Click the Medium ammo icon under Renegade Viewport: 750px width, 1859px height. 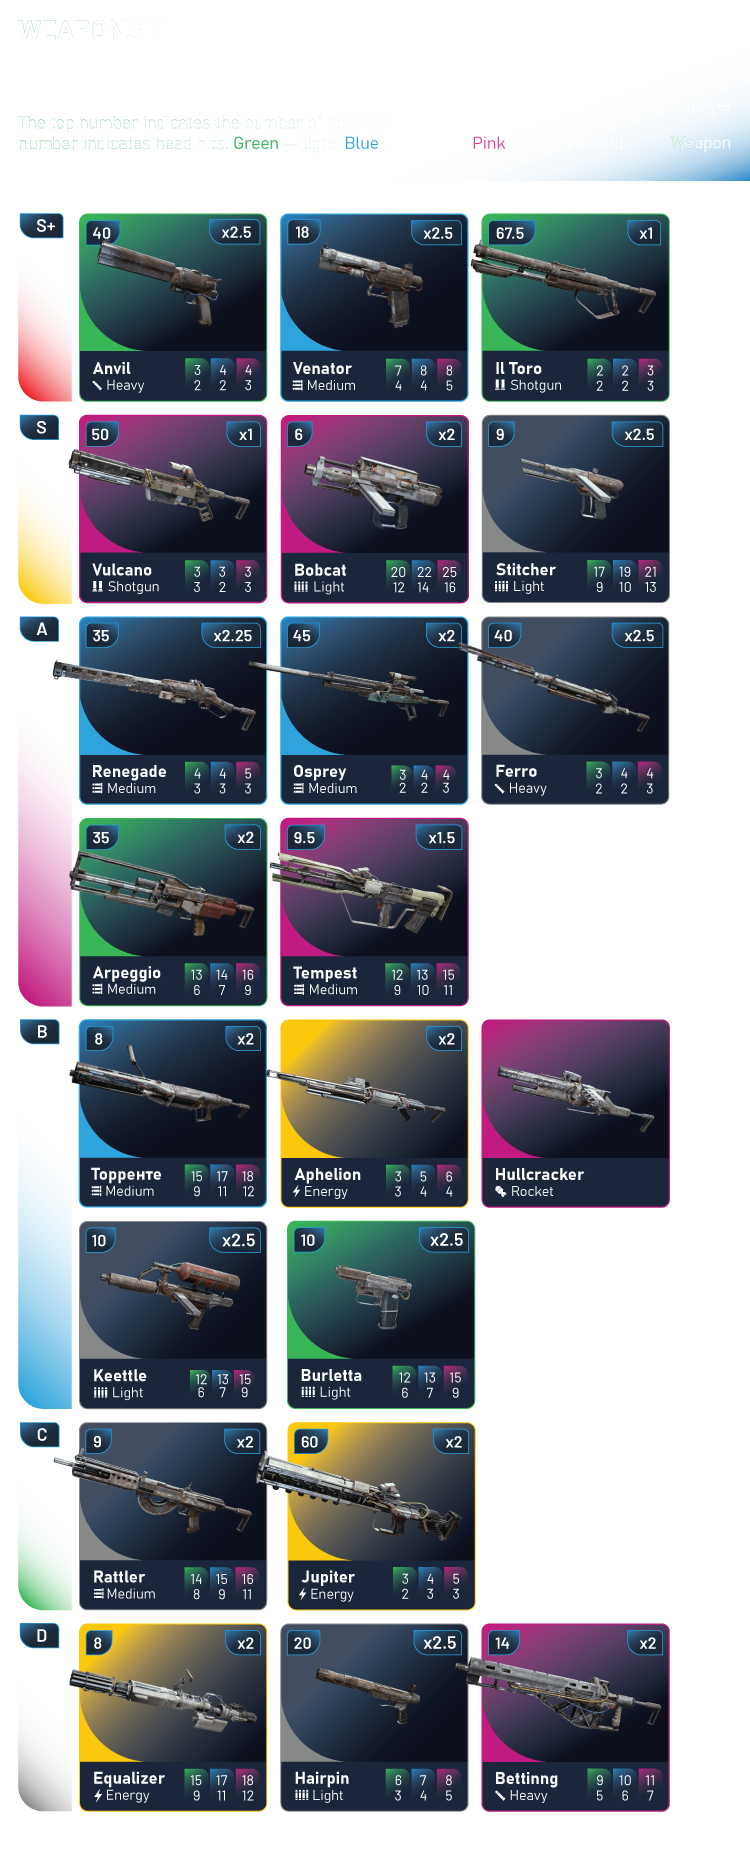98,789
